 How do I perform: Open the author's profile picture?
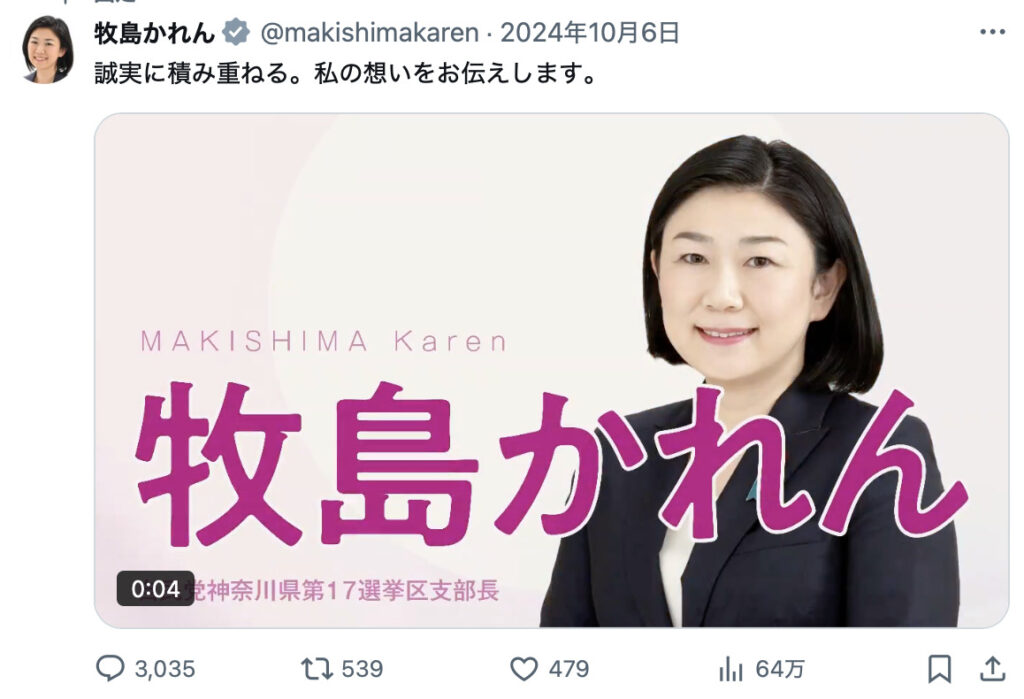point(48,50)
